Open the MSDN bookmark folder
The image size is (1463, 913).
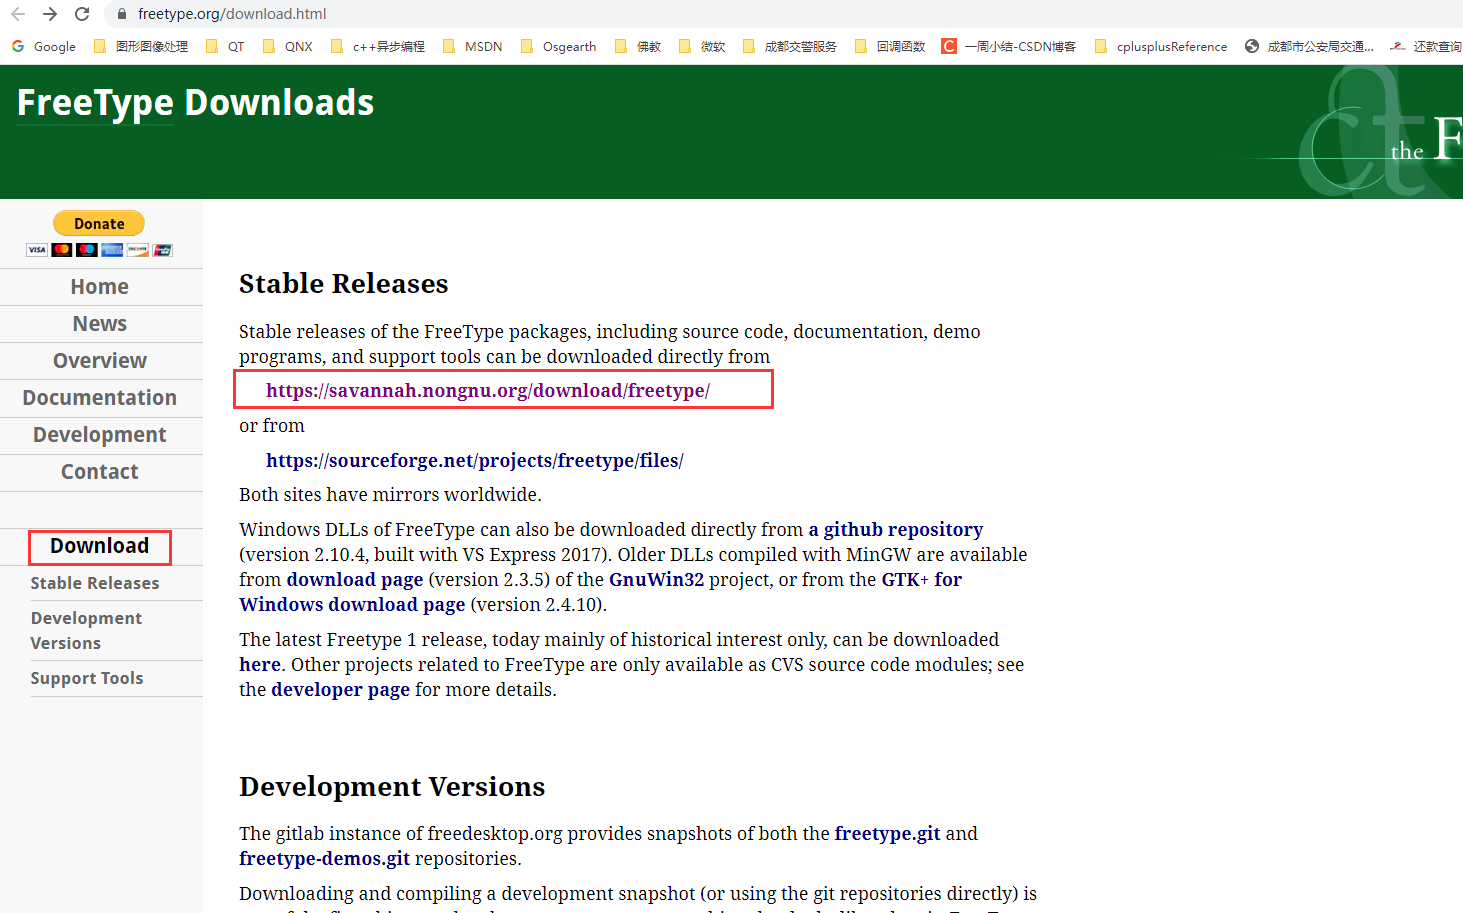coord(472,46)
